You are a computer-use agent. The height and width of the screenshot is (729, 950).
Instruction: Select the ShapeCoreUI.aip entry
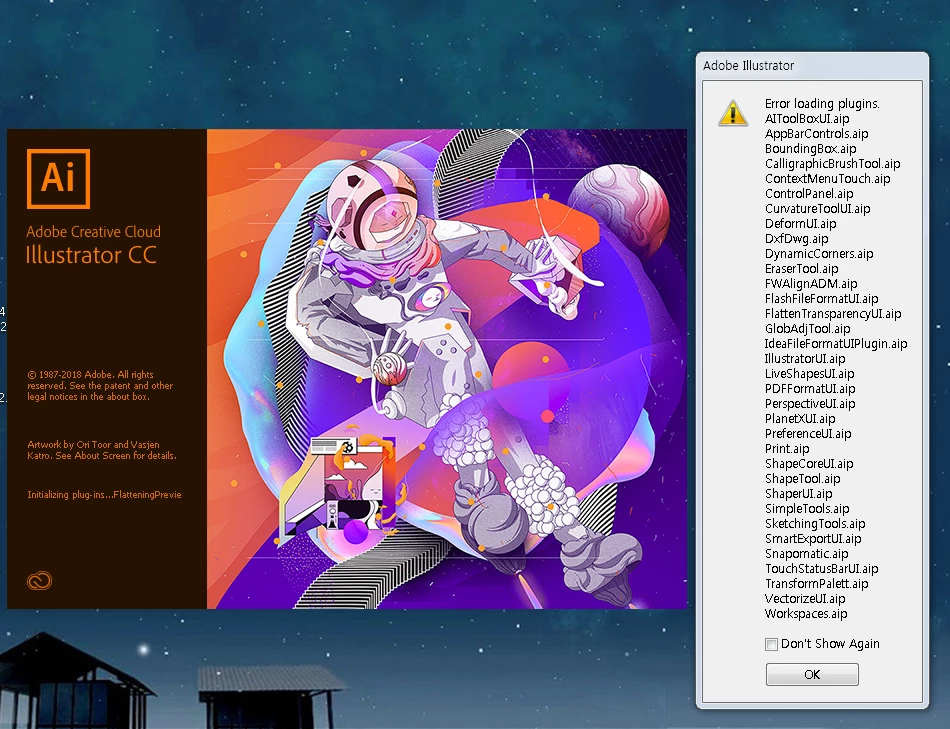[x=809, y=464]
